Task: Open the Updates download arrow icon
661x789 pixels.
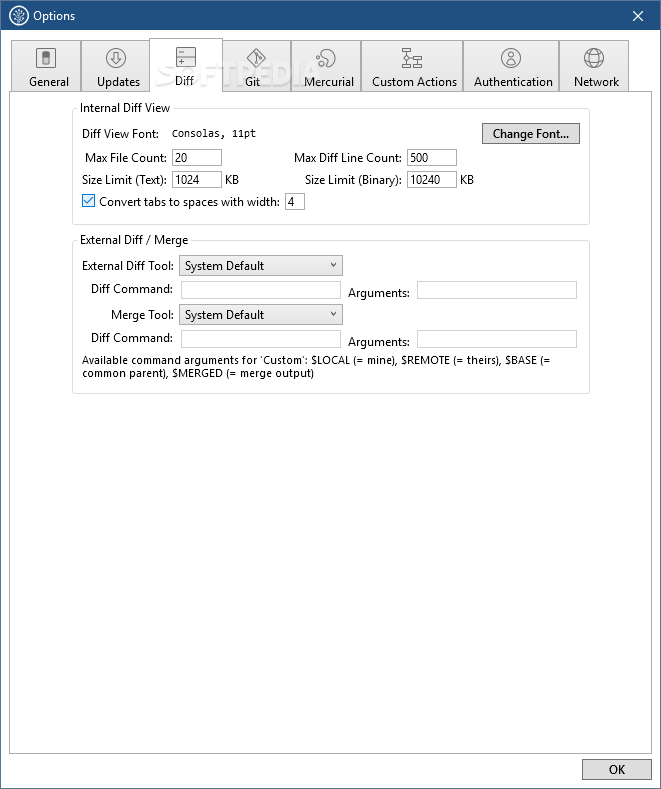Action: coord(116,58)
